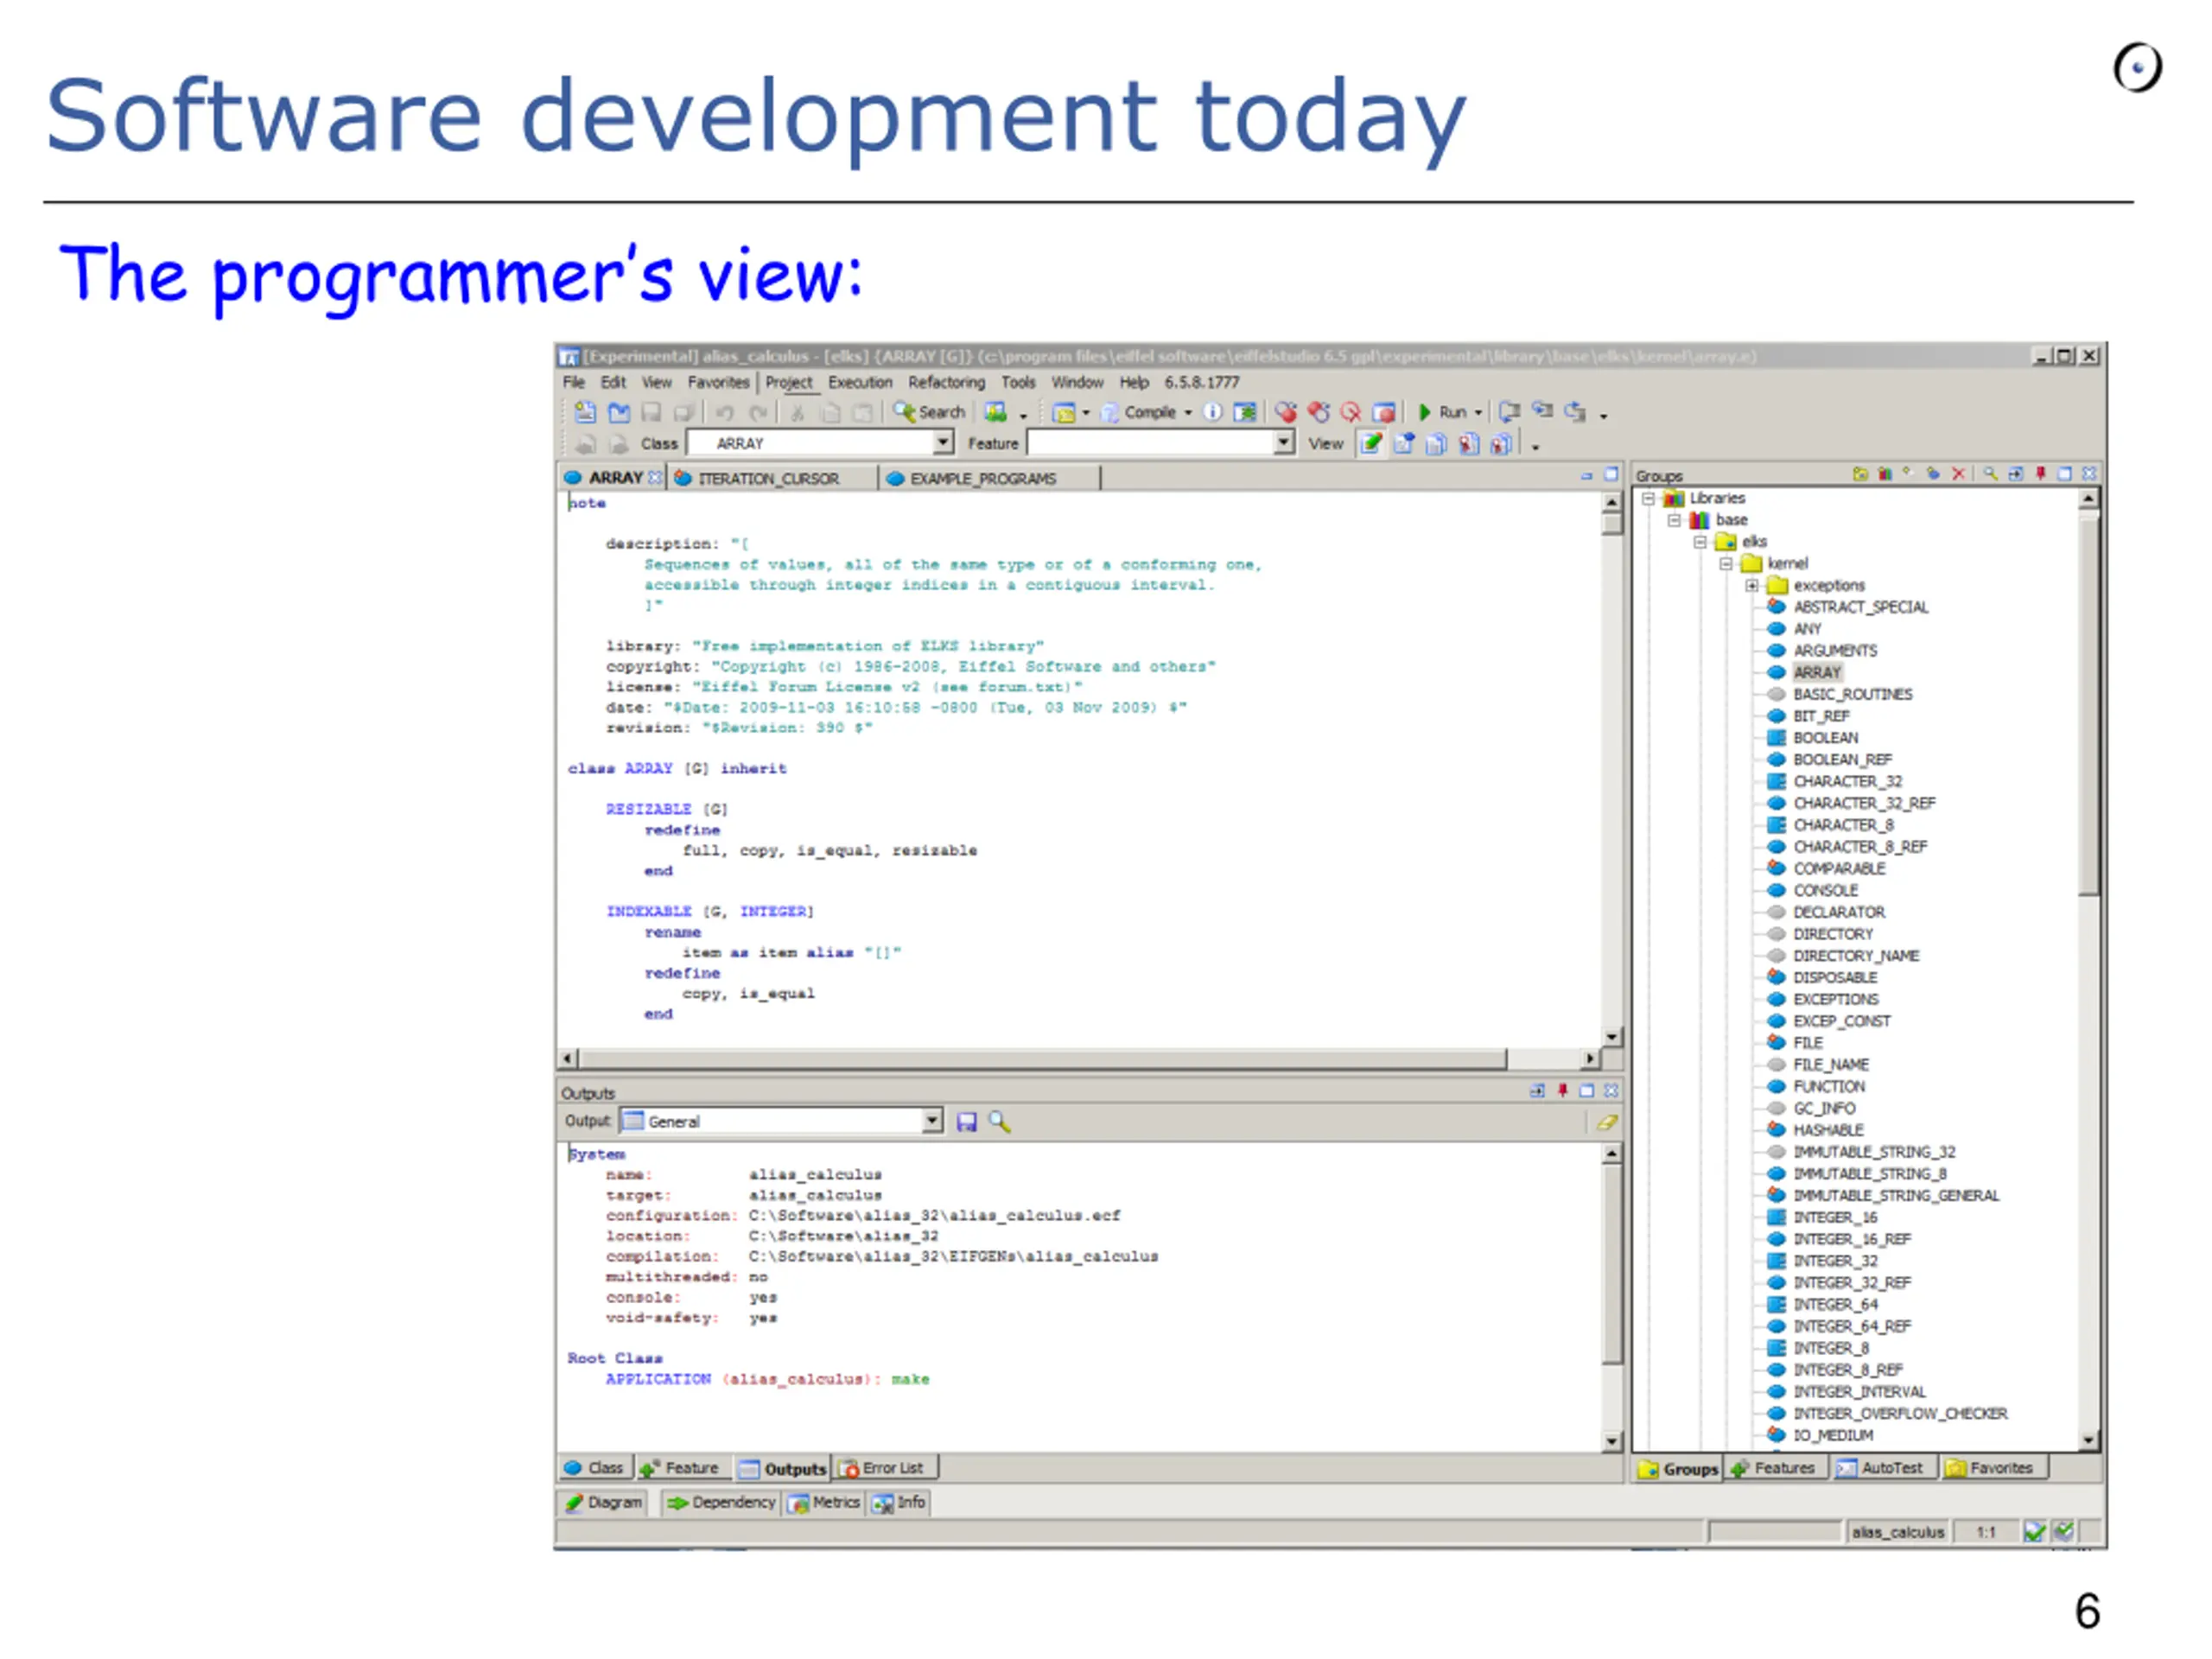
Task: Select the interface view icon in View toolbar
Action: click(x=1500, y=443)
